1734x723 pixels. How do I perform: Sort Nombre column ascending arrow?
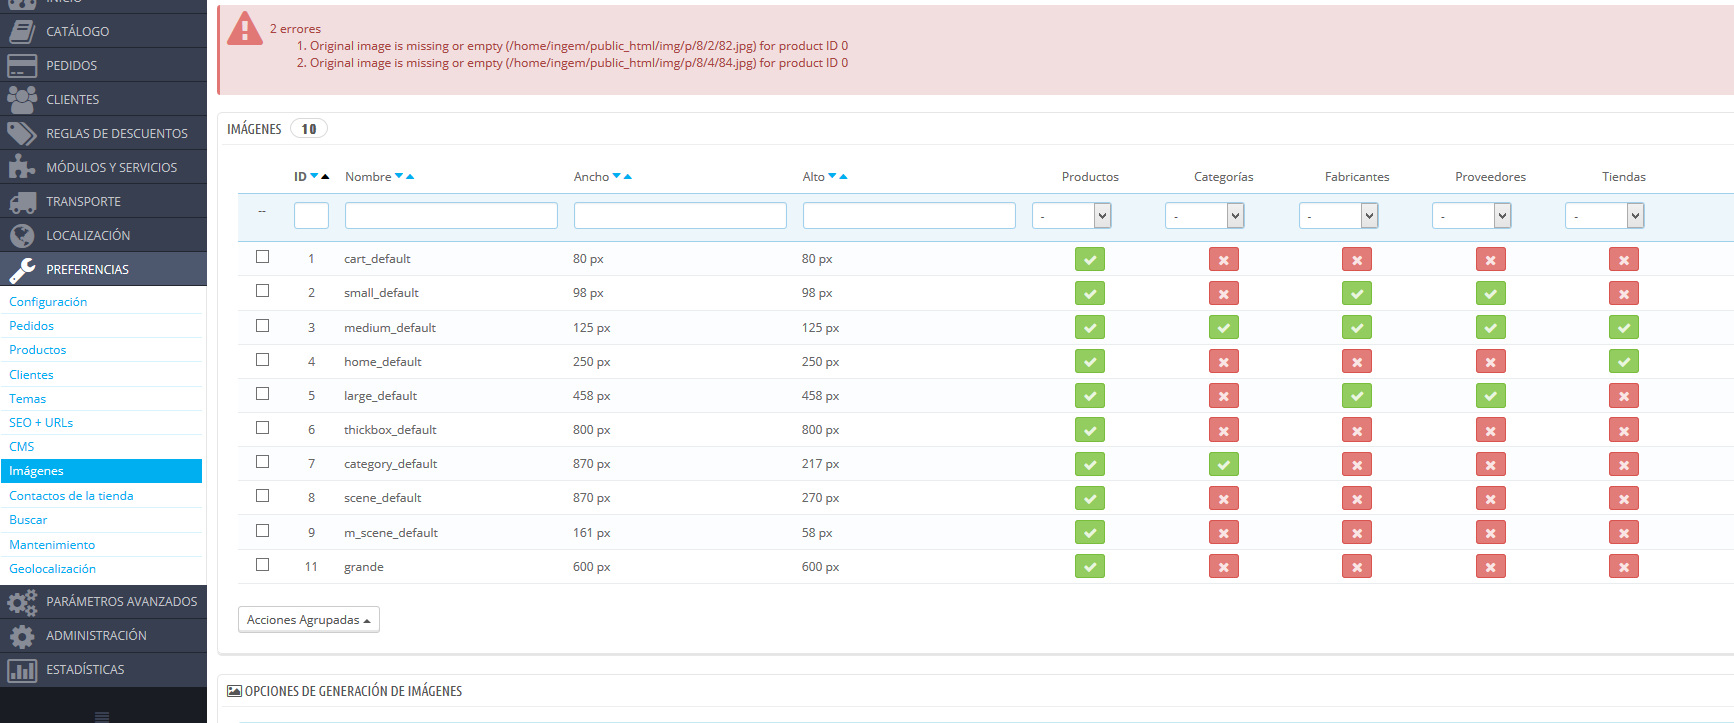coord(410,176)
